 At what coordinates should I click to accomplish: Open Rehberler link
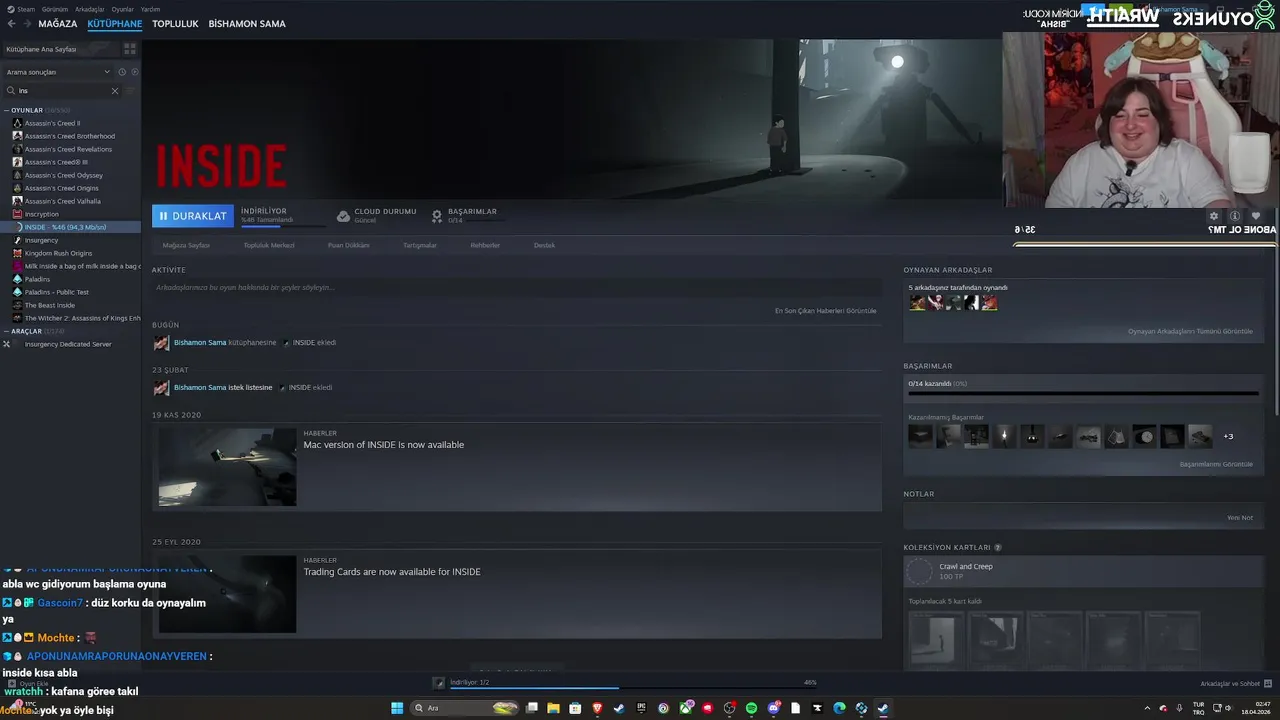point(485,245)
